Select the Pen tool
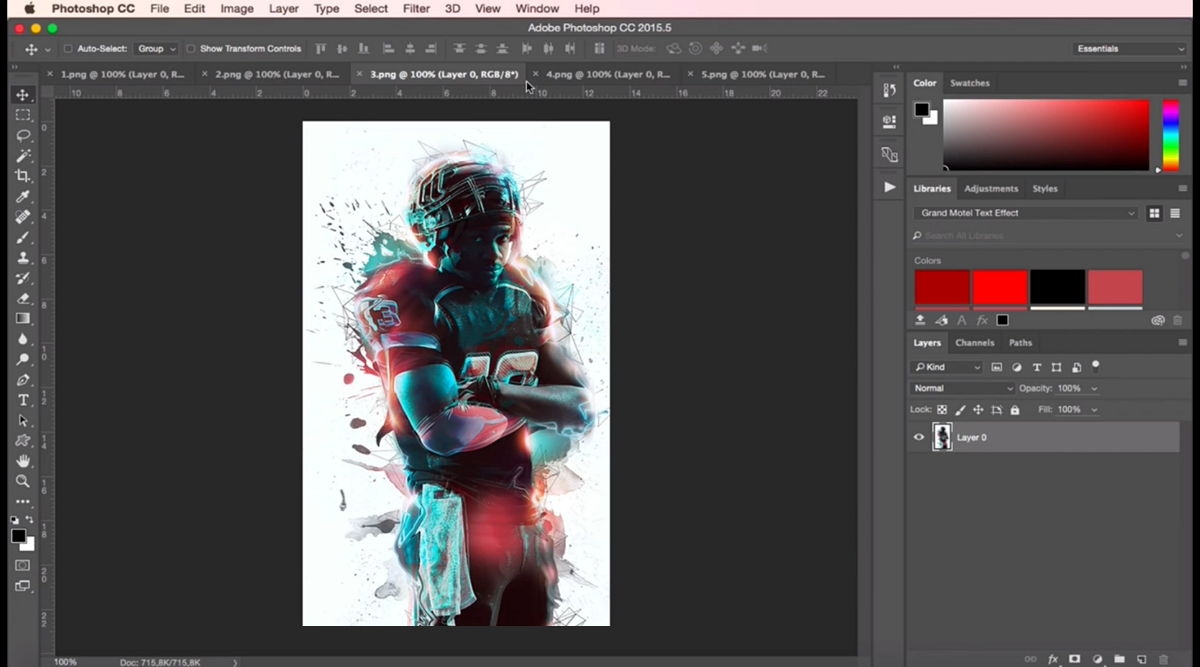 (22, 380)
